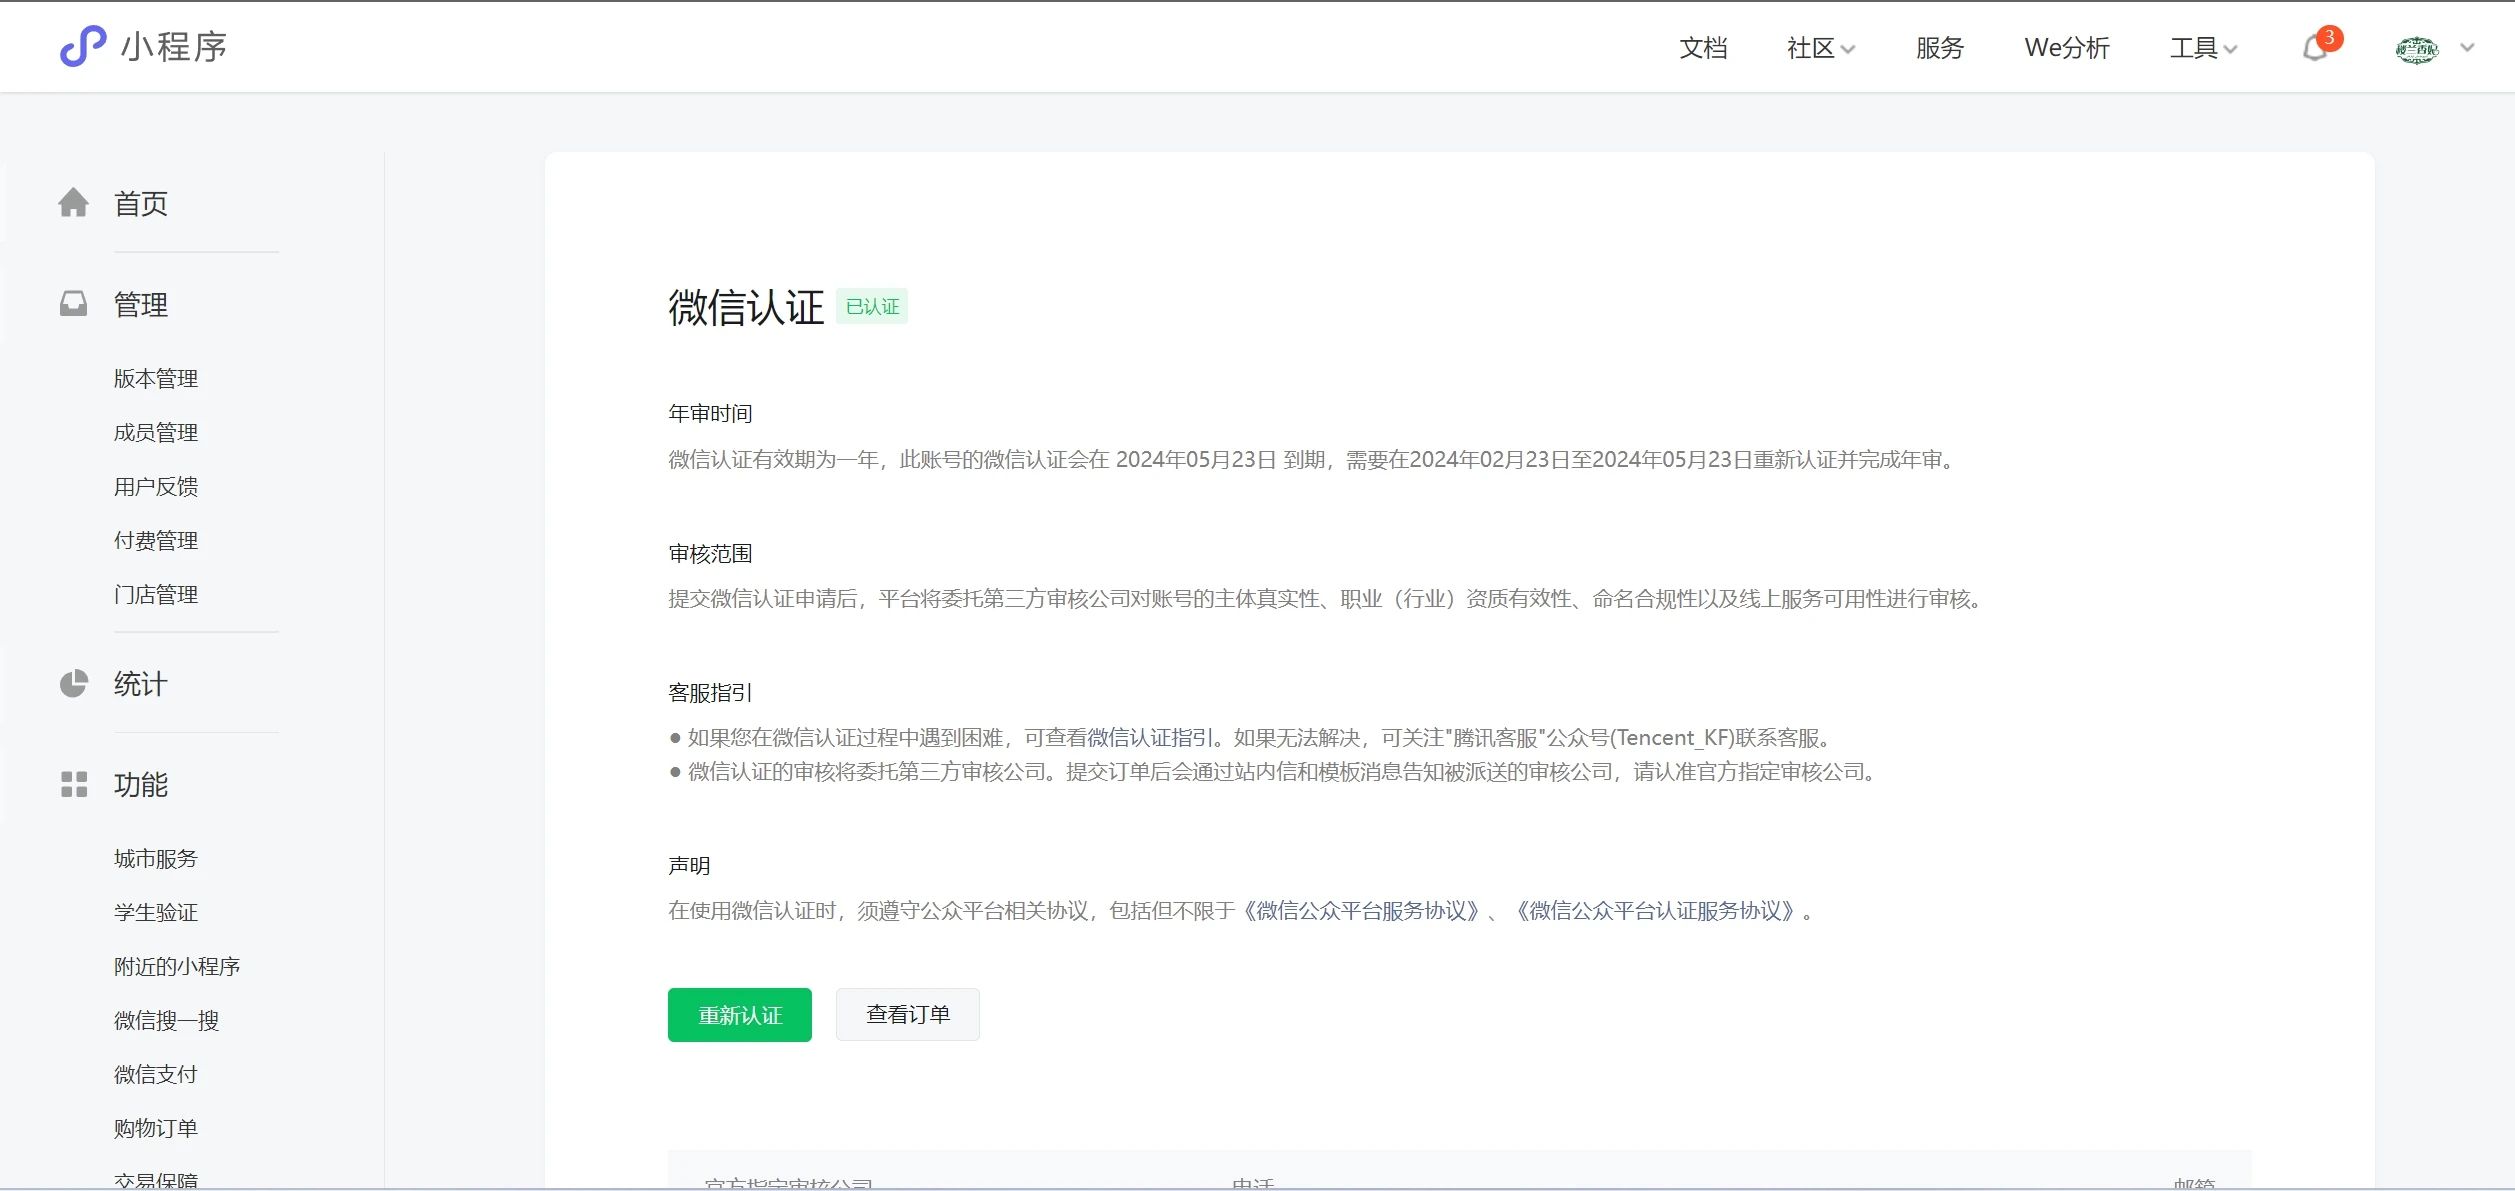
Task: Click the 小程序 logo icon
Action: 83,46
